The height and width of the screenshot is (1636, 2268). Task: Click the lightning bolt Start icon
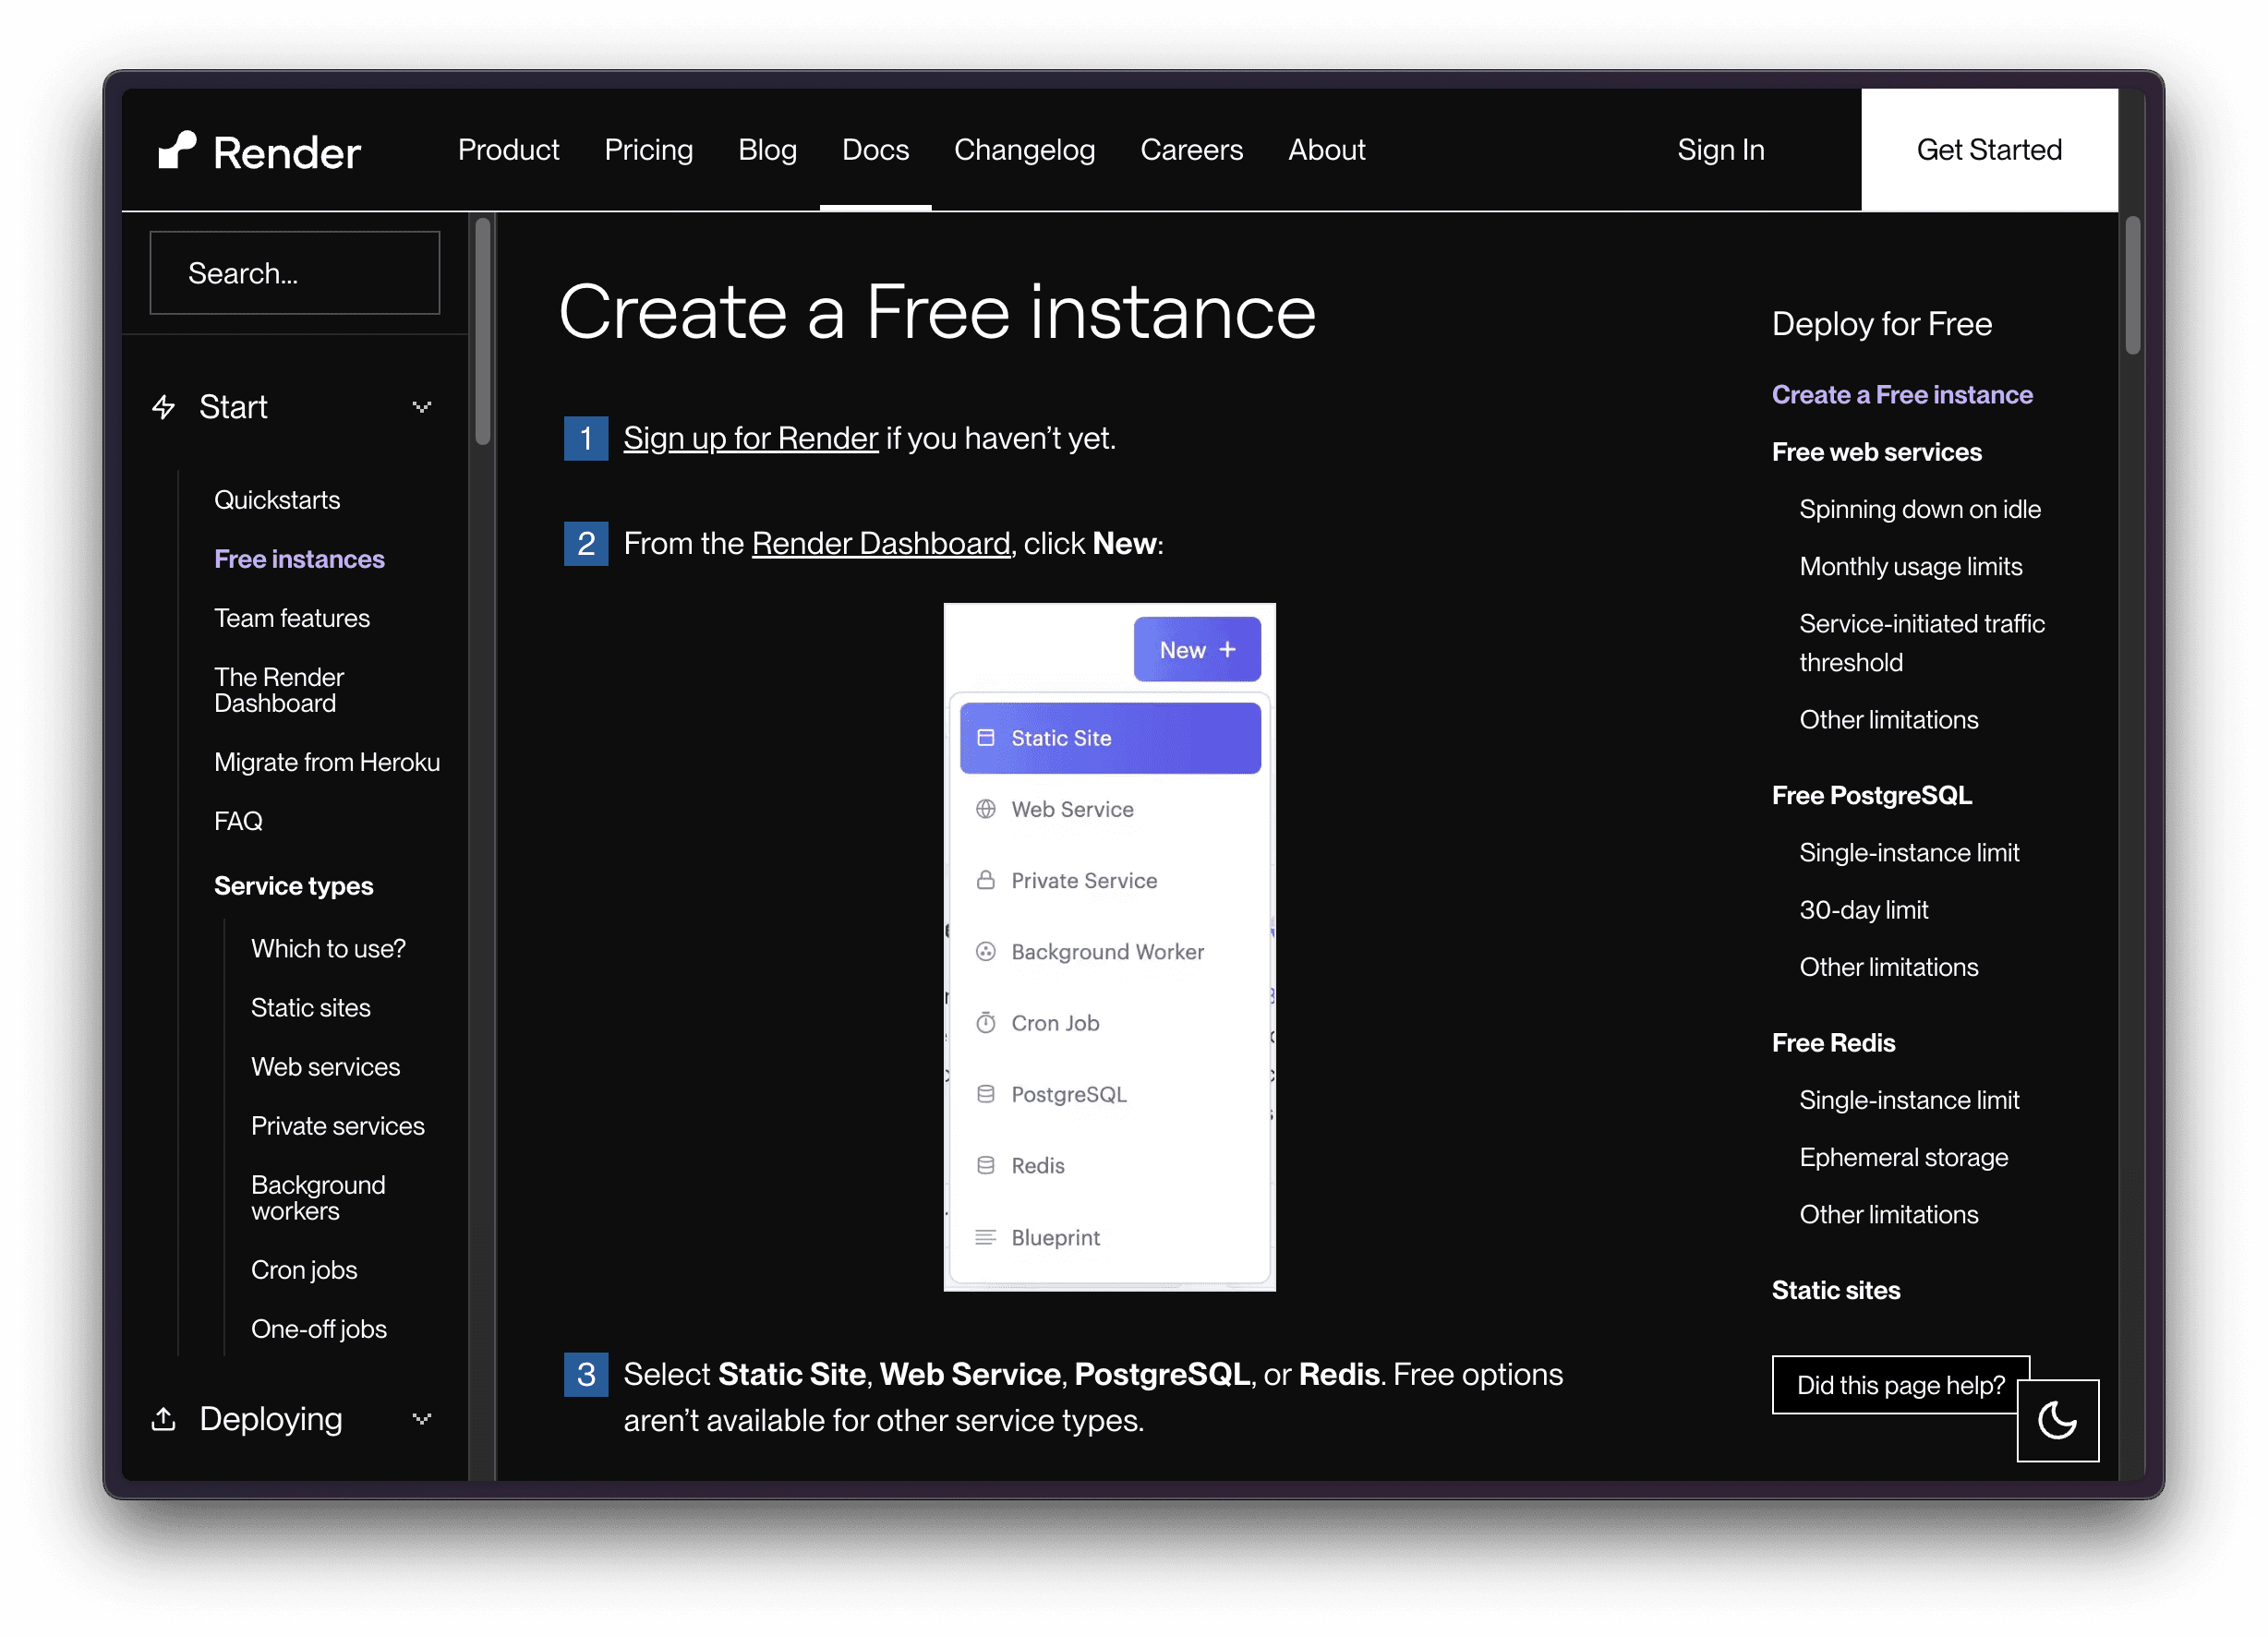164,407
